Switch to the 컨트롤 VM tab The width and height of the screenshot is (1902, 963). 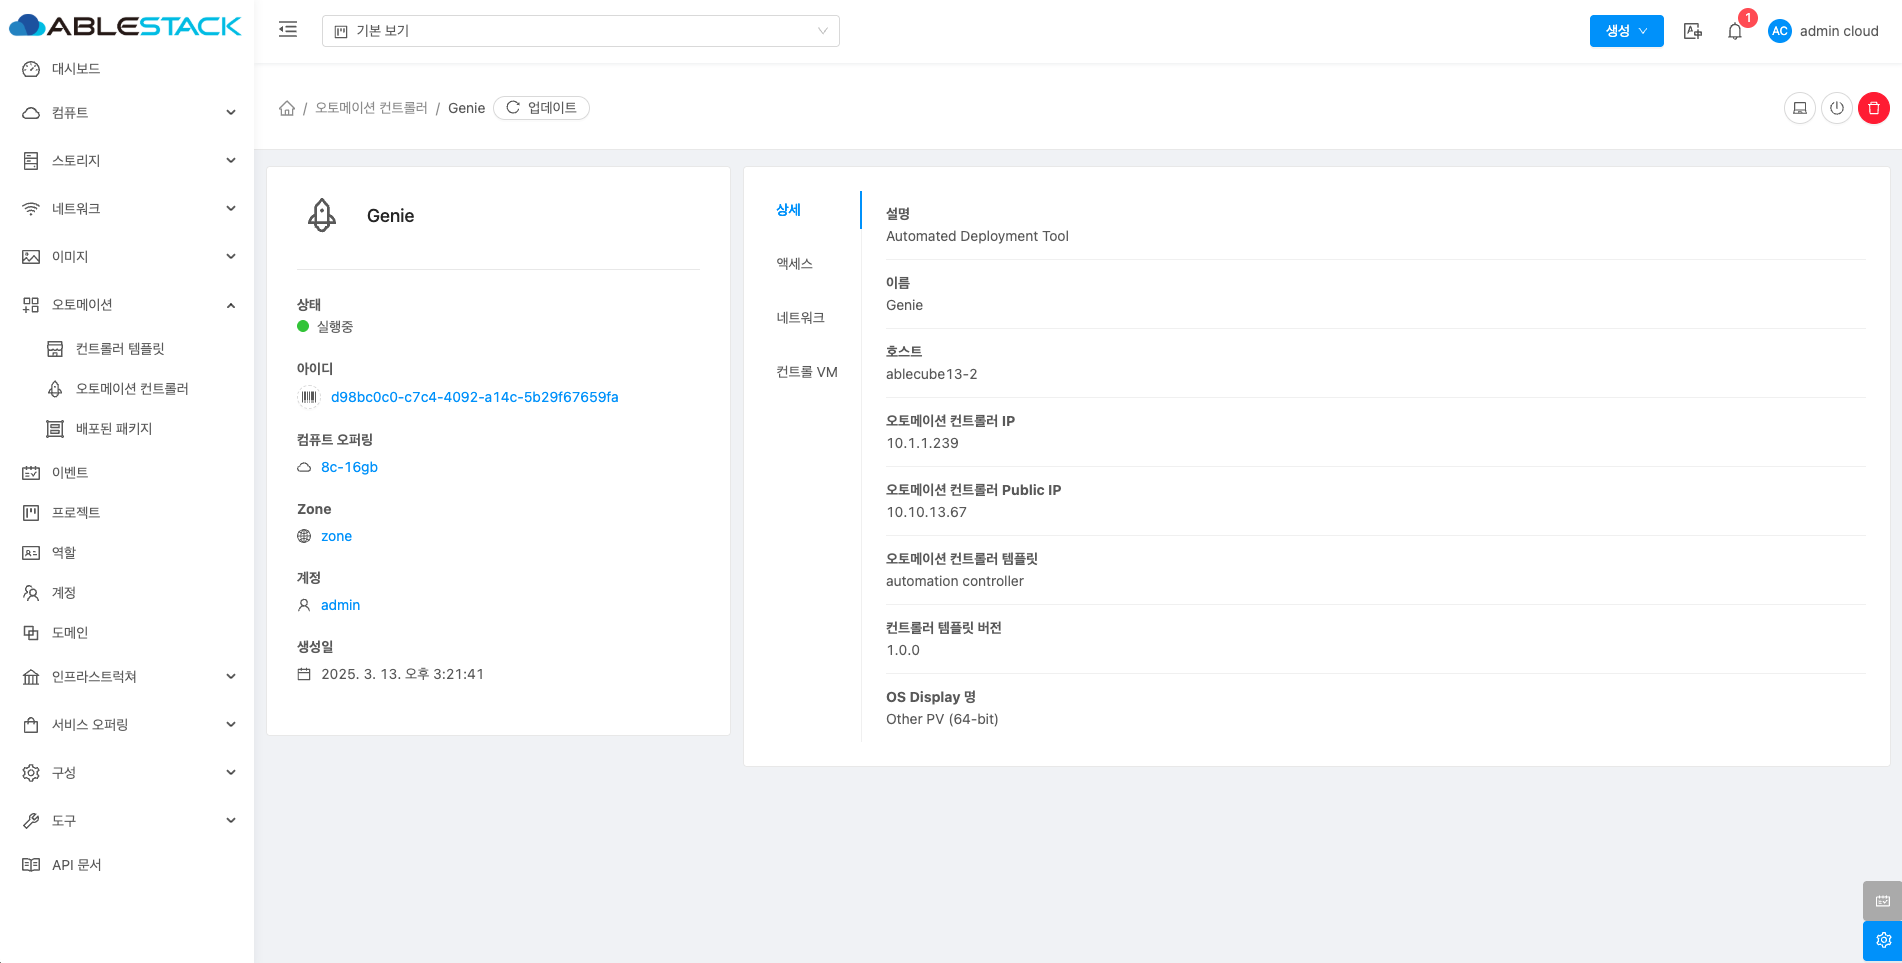[806, 372]
